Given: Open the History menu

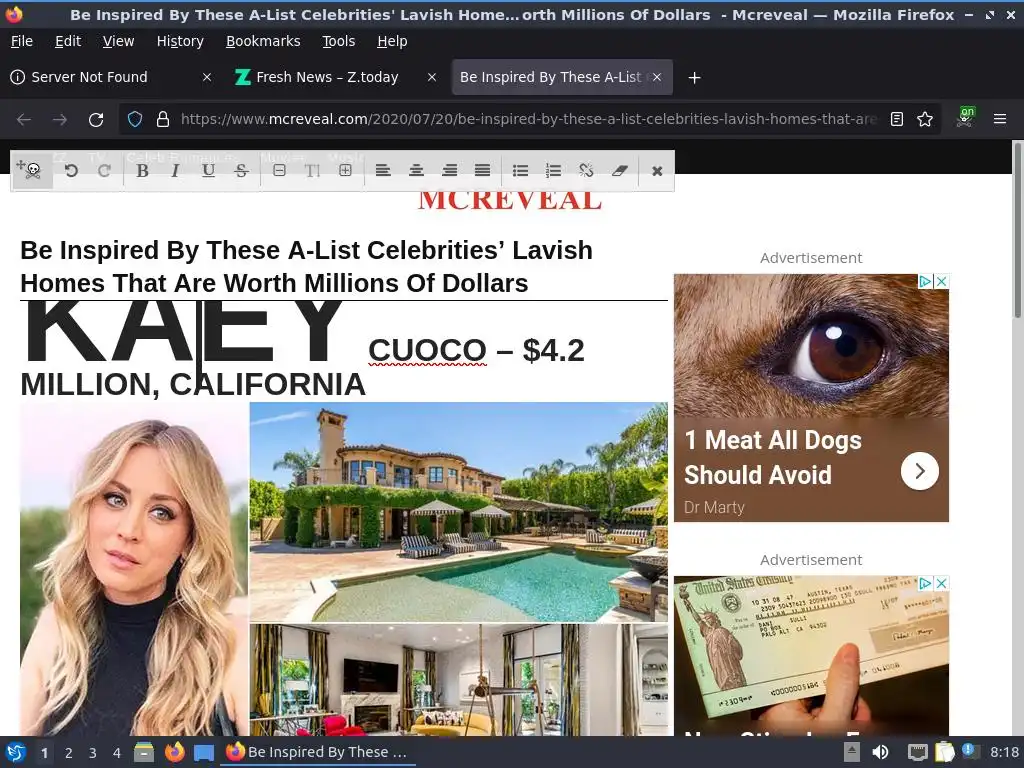Looking at the screenshot, I should [x=180, y=41].
